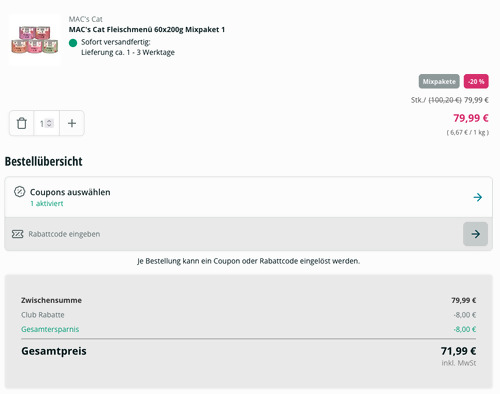
Task: Click the MAC's Cat brand name
Action: pyautogui.click(x=85, y=19)
